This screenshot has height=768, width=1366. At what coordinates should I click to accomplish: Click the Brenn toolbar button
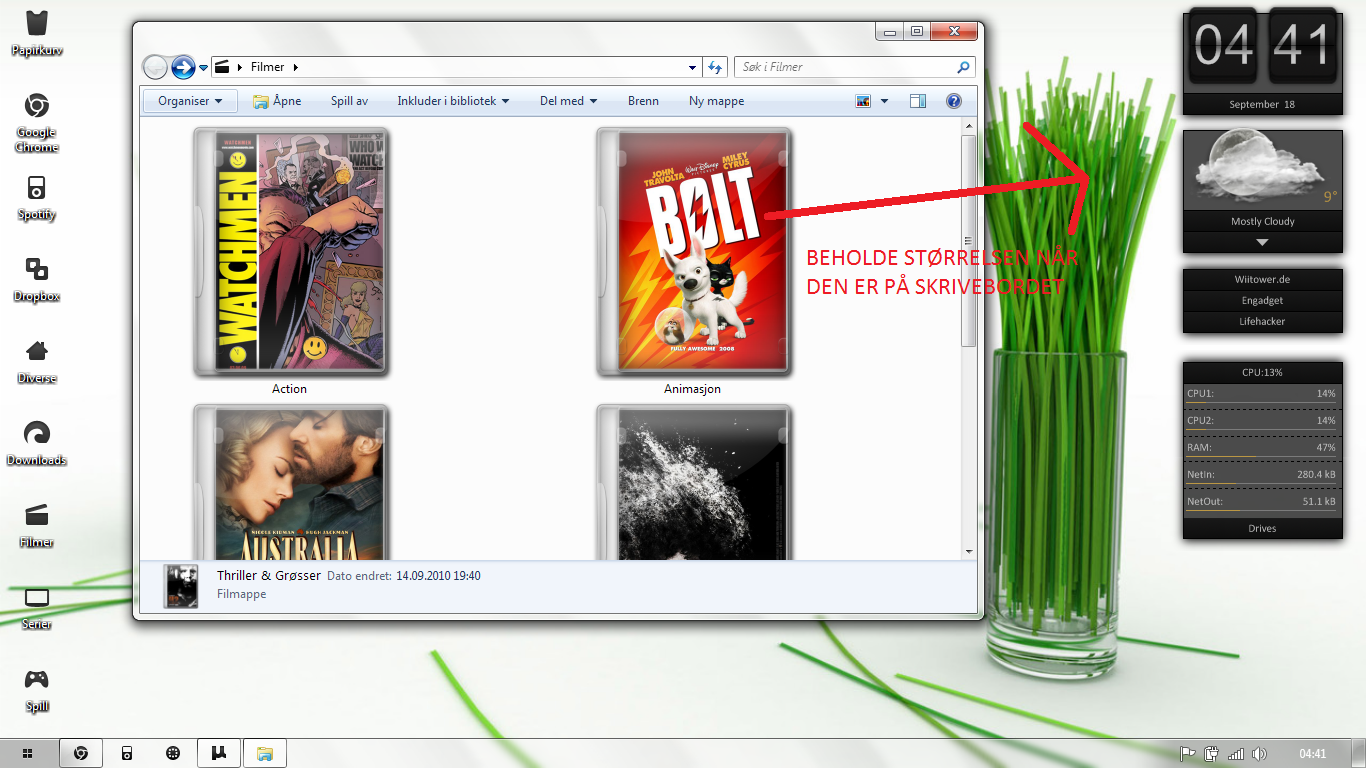(x=643, y=101)
